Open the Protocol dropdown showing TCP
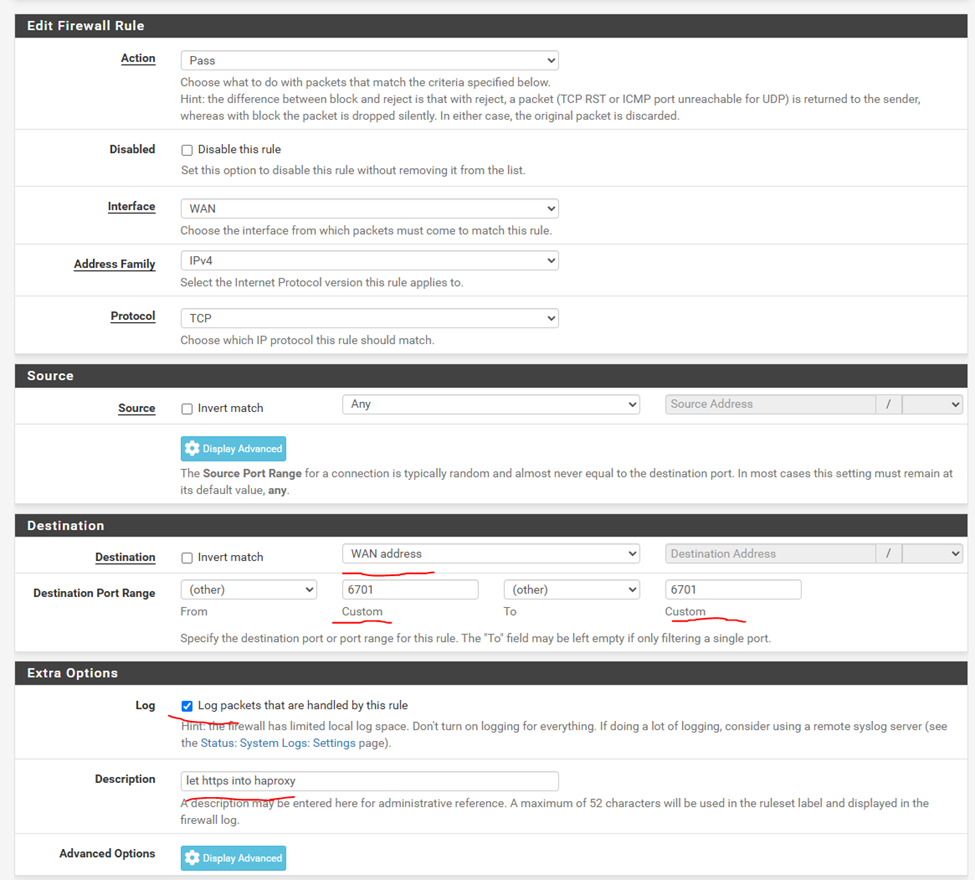The height and width of the screenshot is (880, 975). pos(369,318)
